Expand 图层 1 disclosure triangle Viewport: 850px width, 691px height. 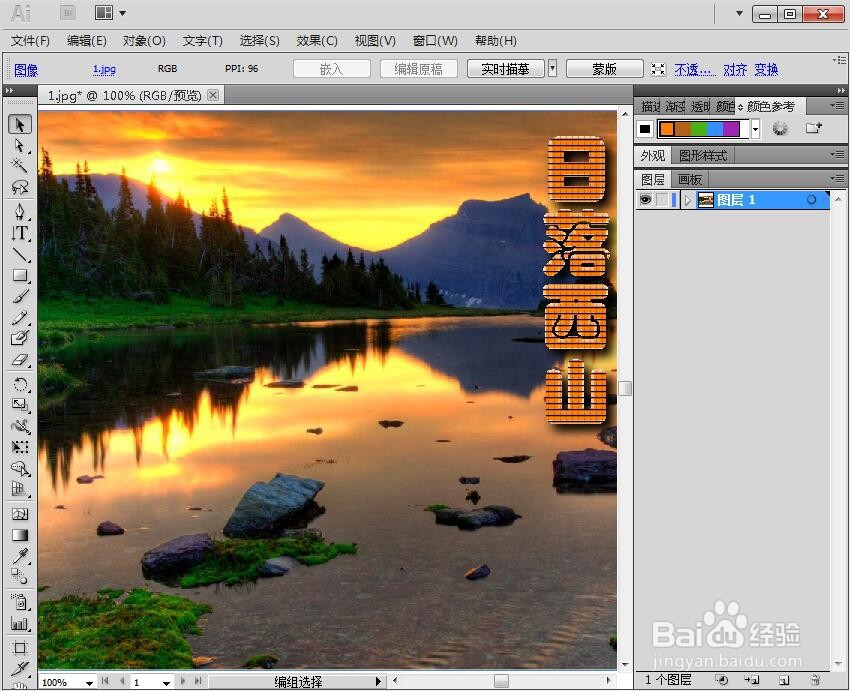687,200
